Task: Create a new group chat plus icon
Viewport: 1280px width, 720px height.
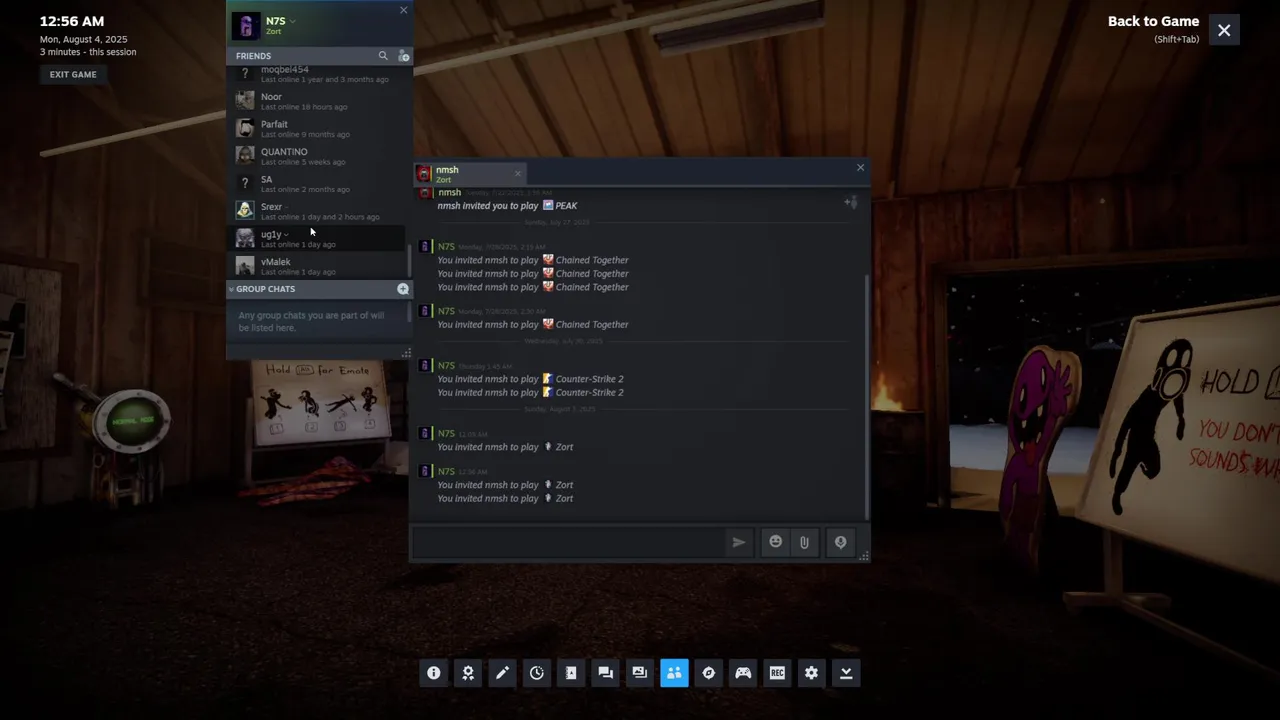Action: coord(403,289)
